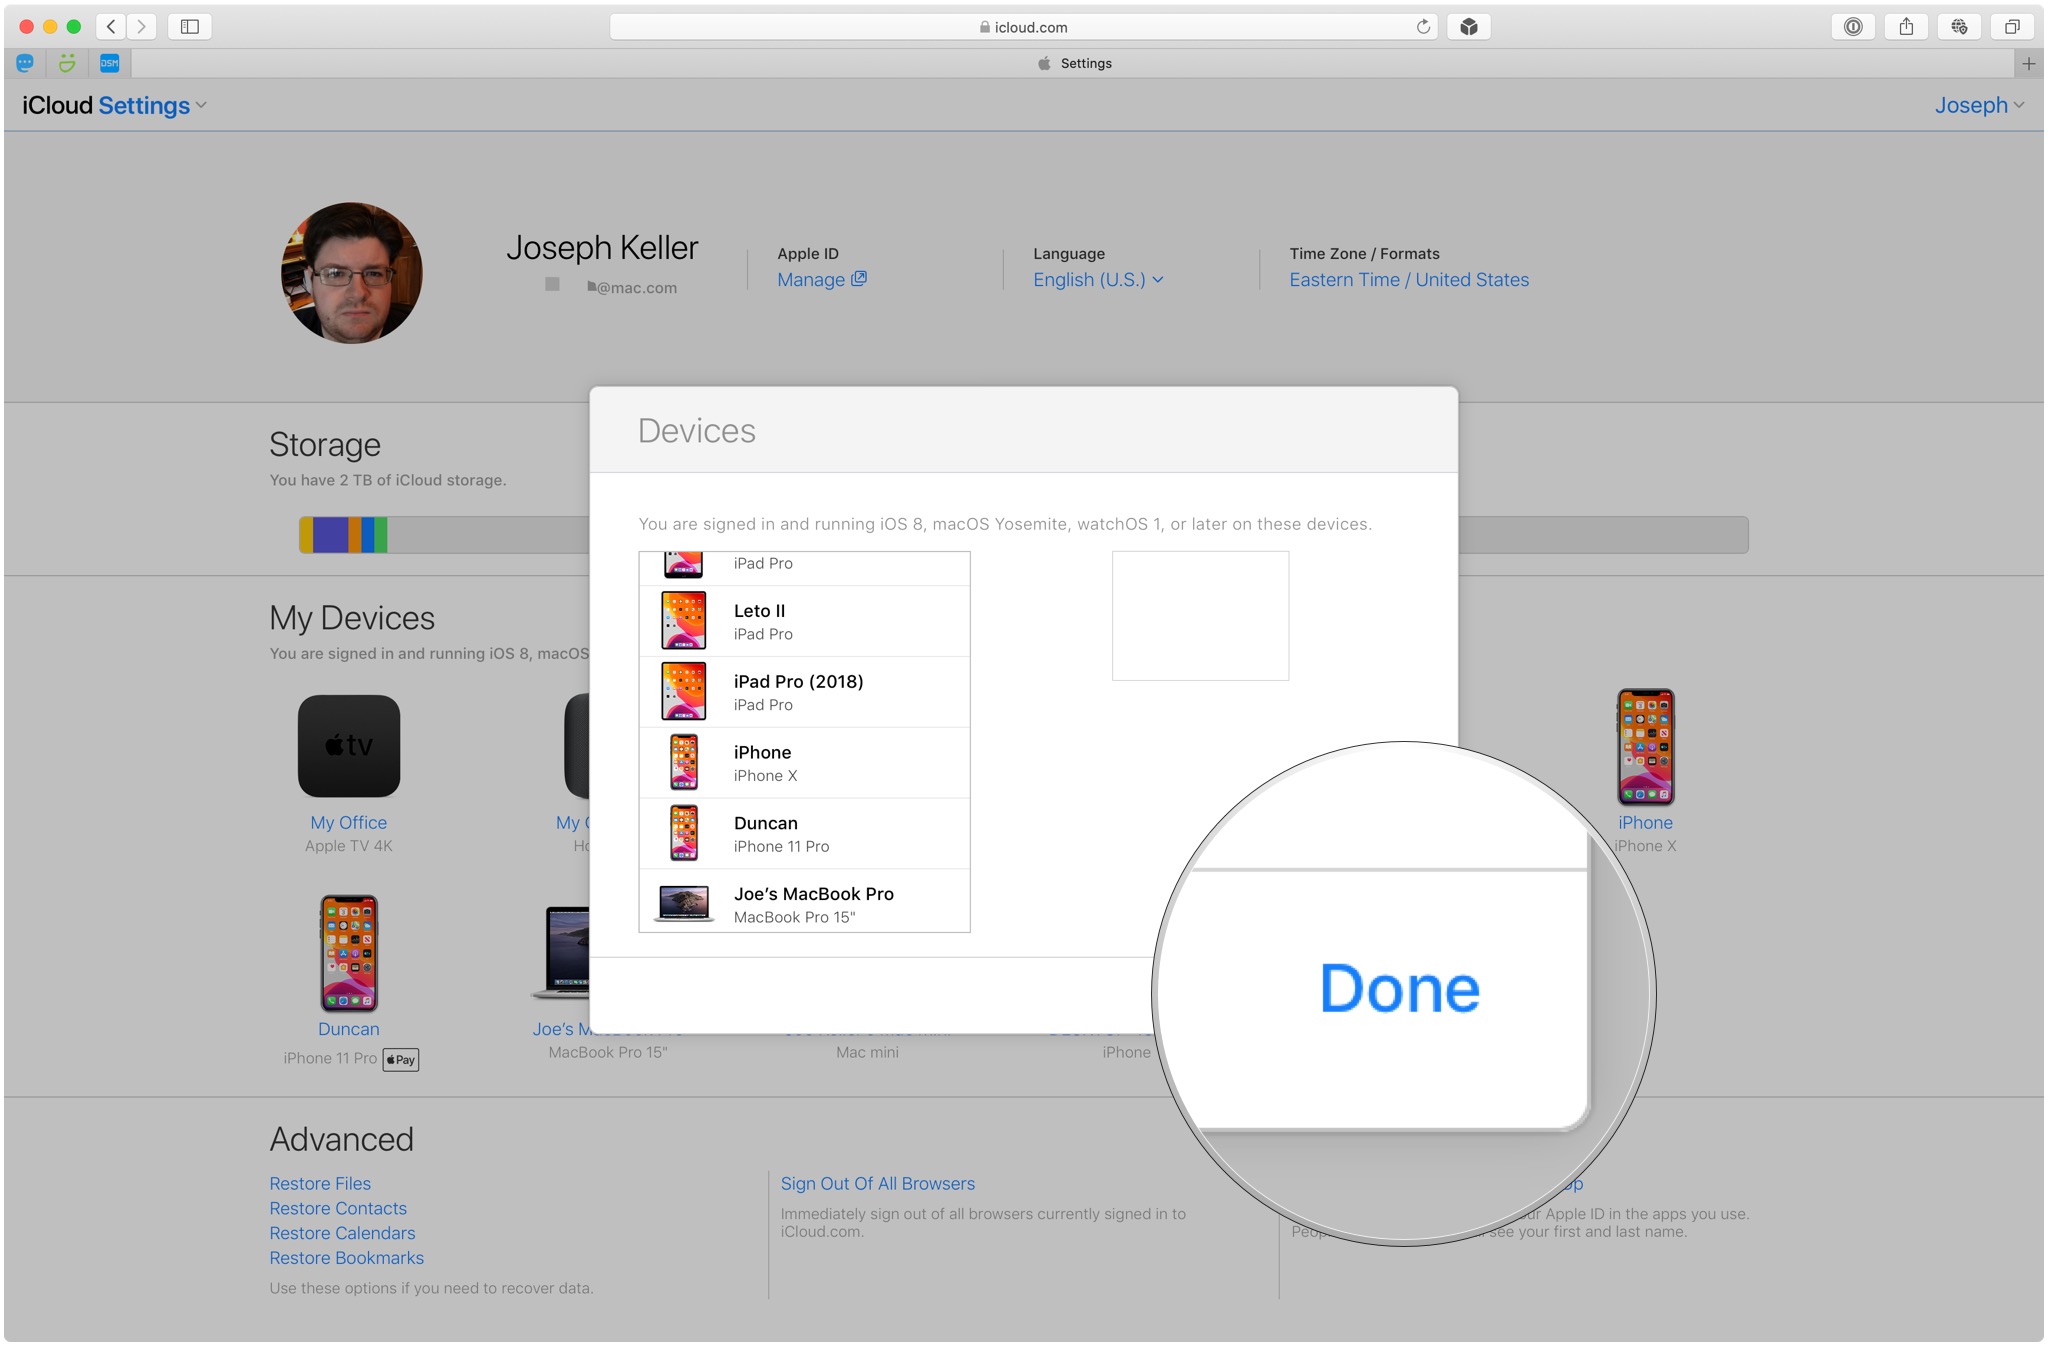Click Sign Out Of All Browsers link
This screenshot has width=2048, height=1346.
[877, 1184]
